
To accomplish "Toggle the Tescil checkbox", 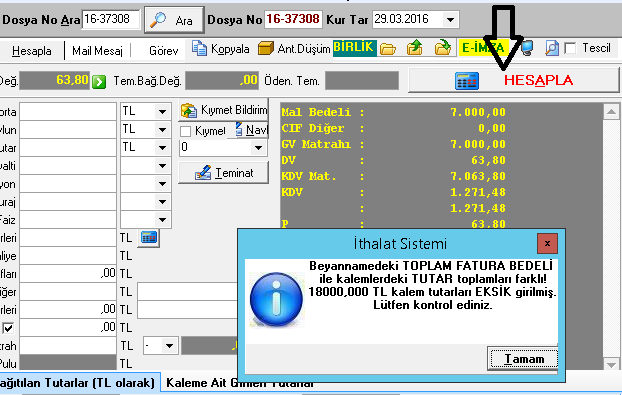I will coord(570,49).
